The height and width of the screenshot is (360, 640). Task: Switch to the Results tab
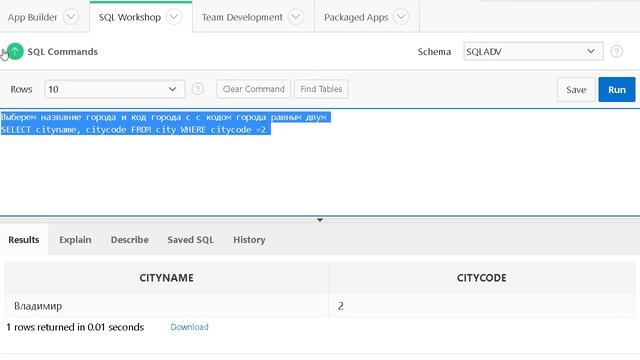(24, 240)
